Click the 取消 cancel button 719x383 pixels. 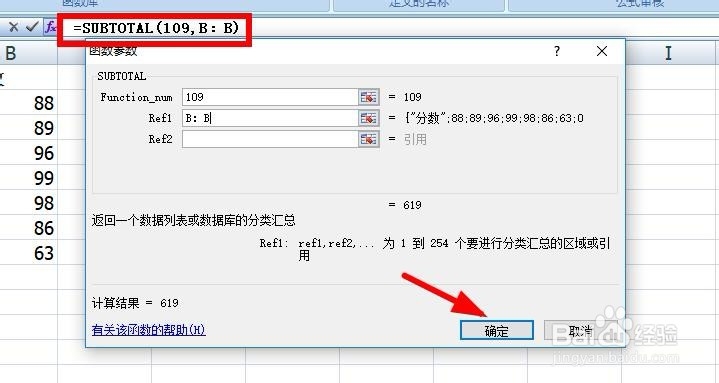click(x=580, y=330)
